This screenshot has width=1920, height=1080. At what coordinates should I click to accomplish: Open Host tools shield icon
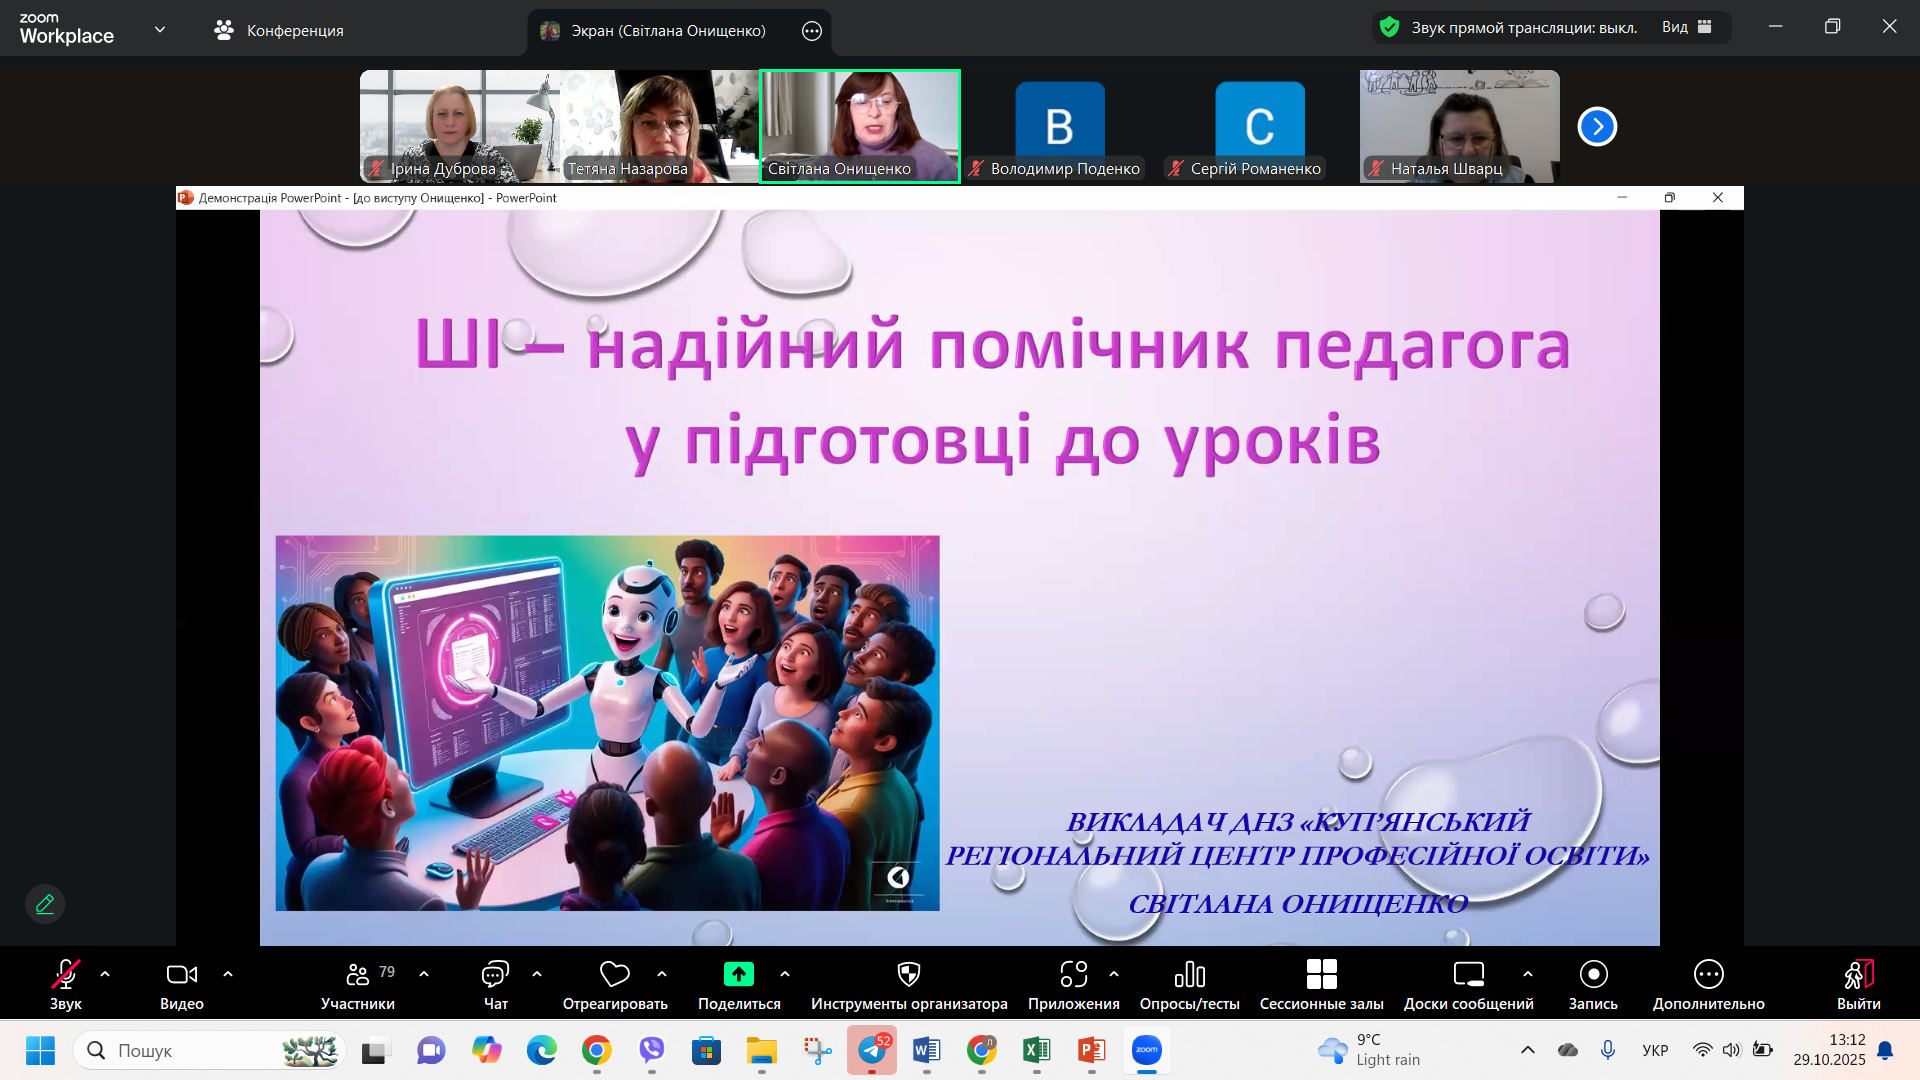click(908, 974)
